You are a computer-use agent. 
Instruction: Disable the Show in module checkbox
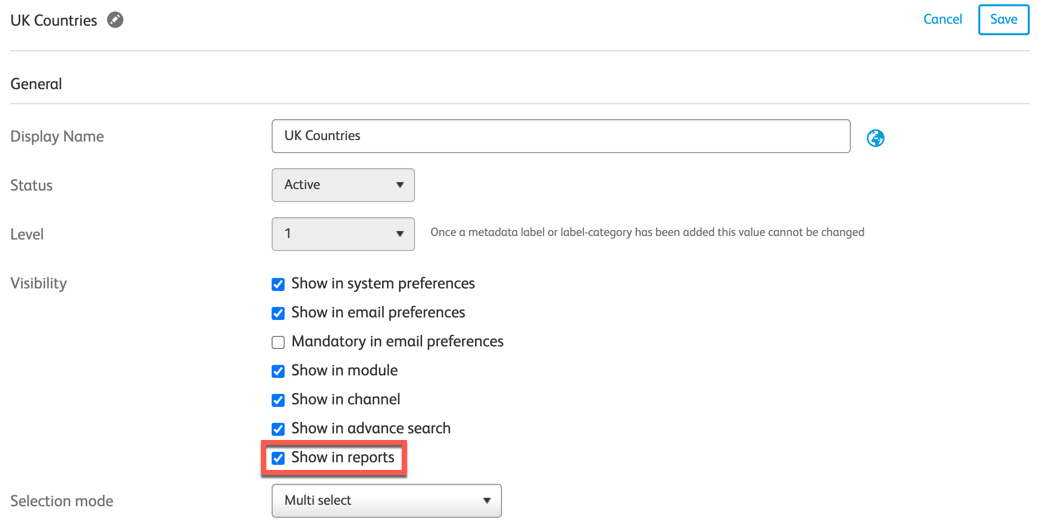(x=278, y=372)
